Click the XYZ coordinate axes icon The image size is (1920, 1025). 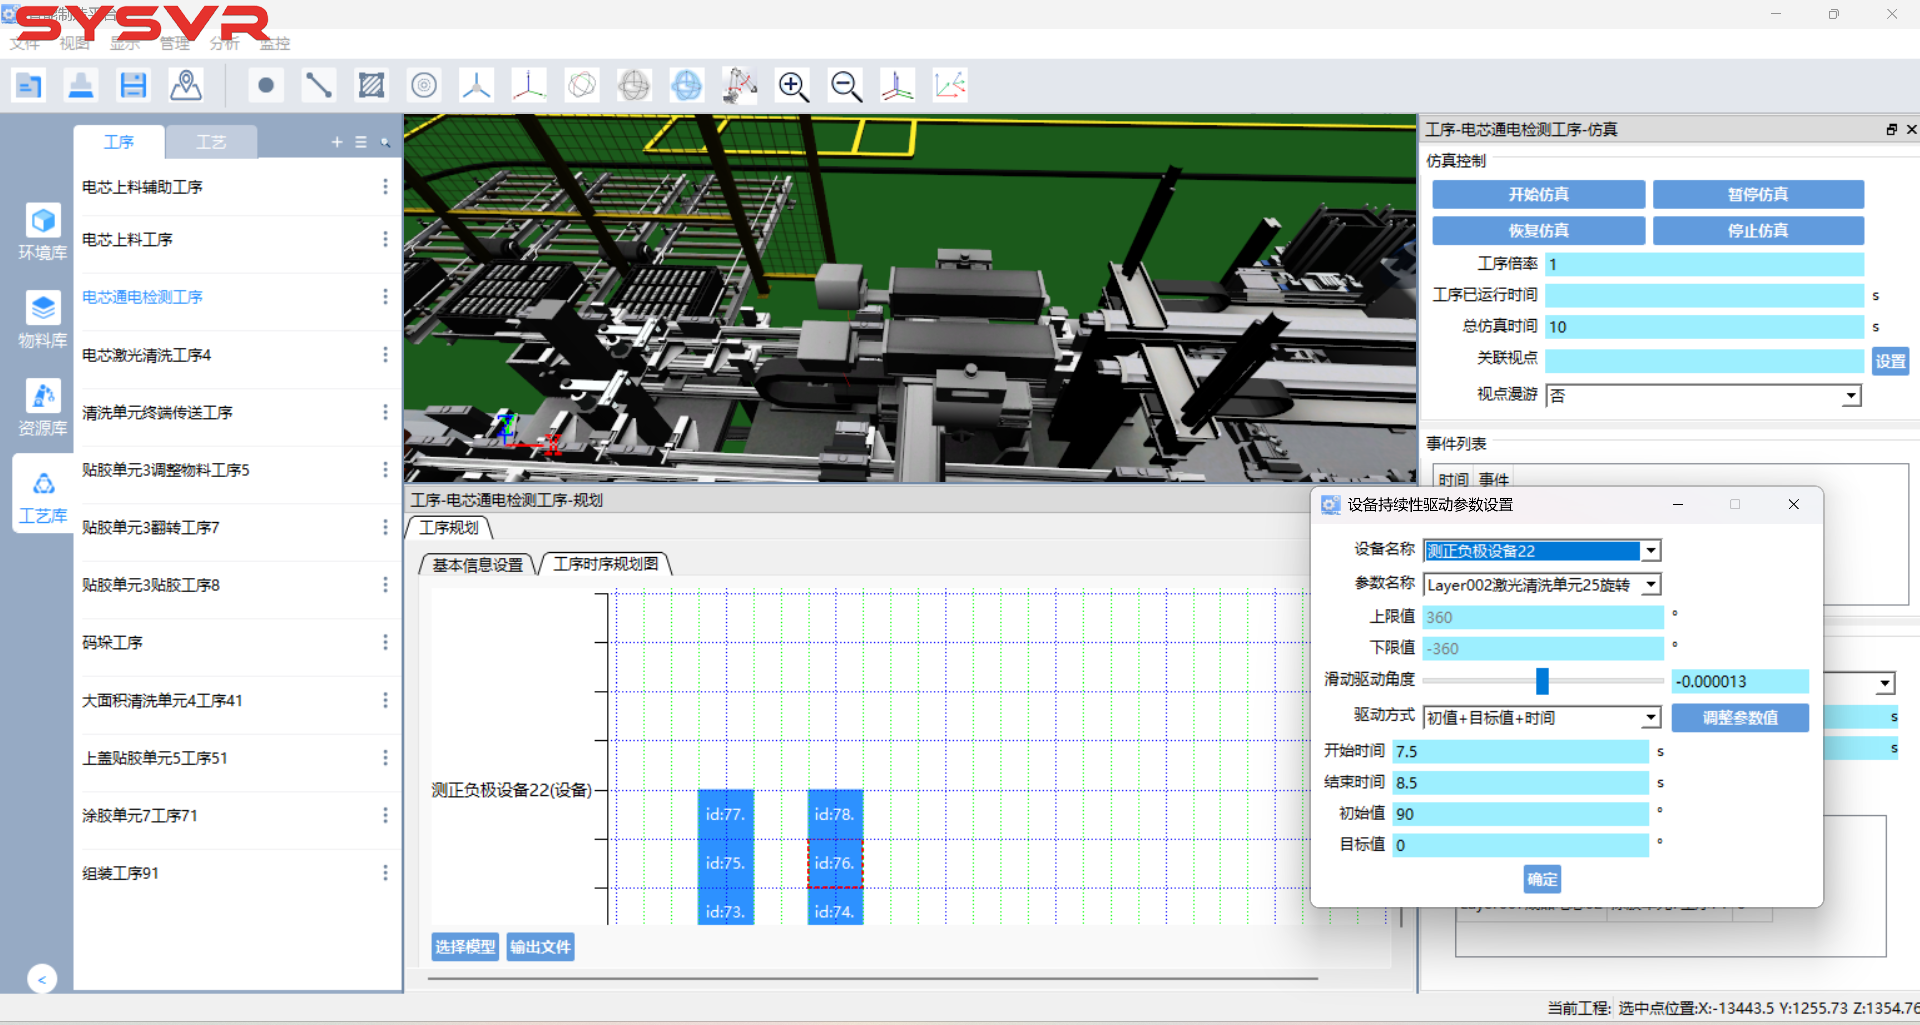[x=529, y=86]
